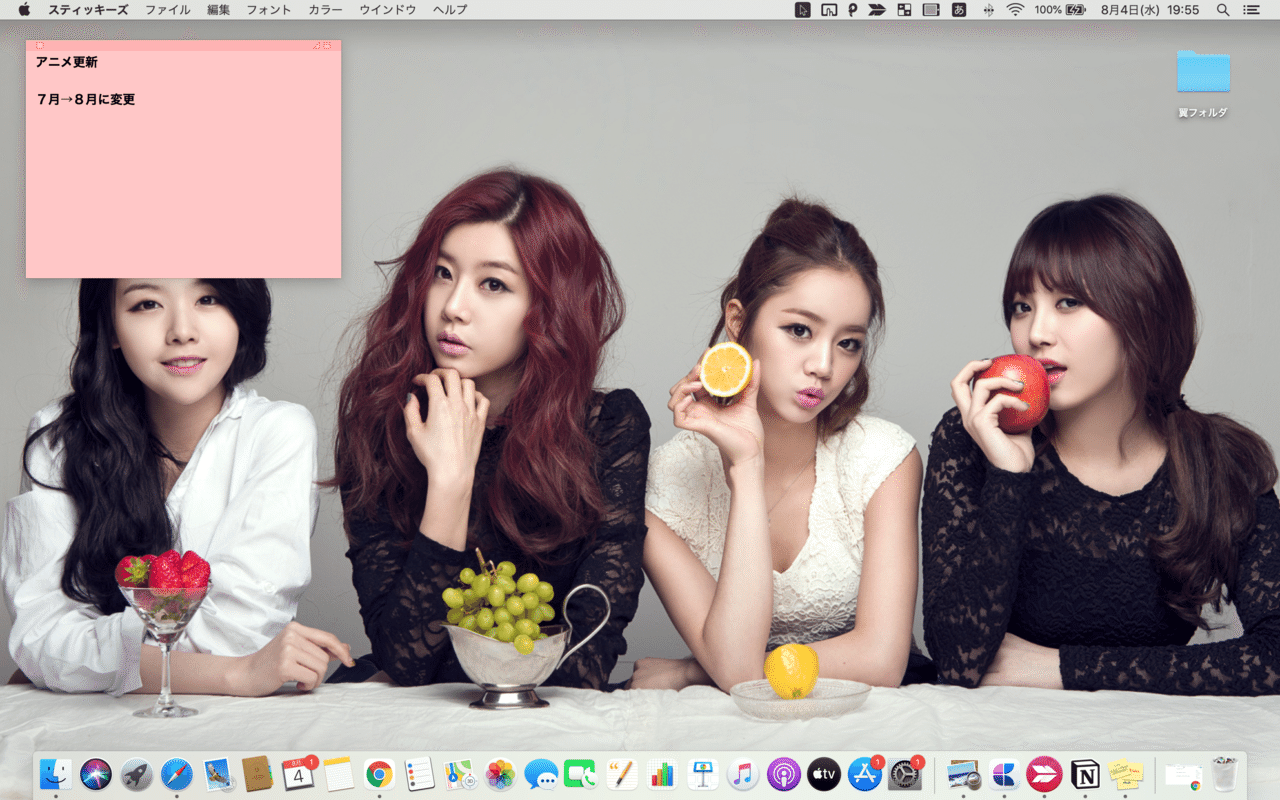Launch Siri from the dock
Image resolution: width=1280 pixels, height=800 pixels.
[96, 774]
